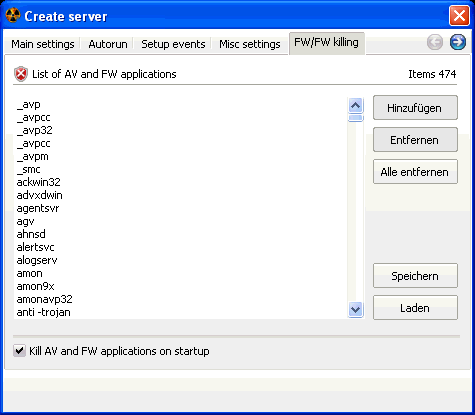This screenshot has height=415, width=475.
Task: Click the list scrollbar down arrow
Action: click(355, 310)
